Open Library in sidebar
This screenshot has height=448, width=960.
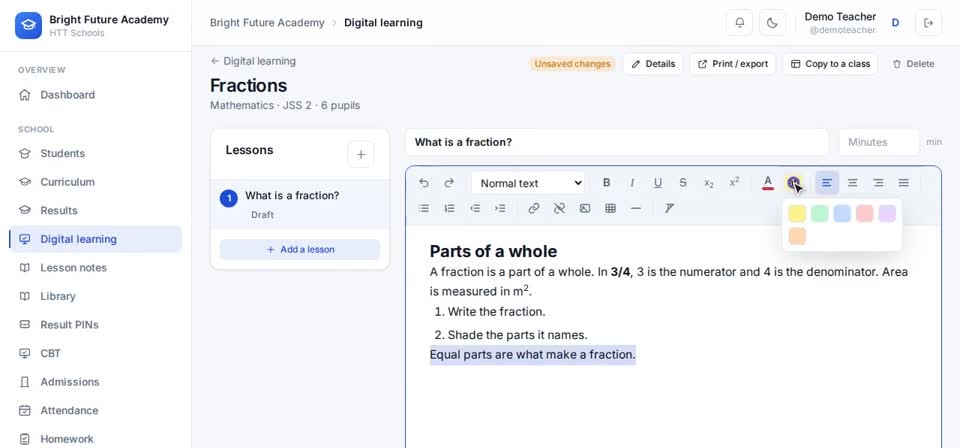click(96, 296)
